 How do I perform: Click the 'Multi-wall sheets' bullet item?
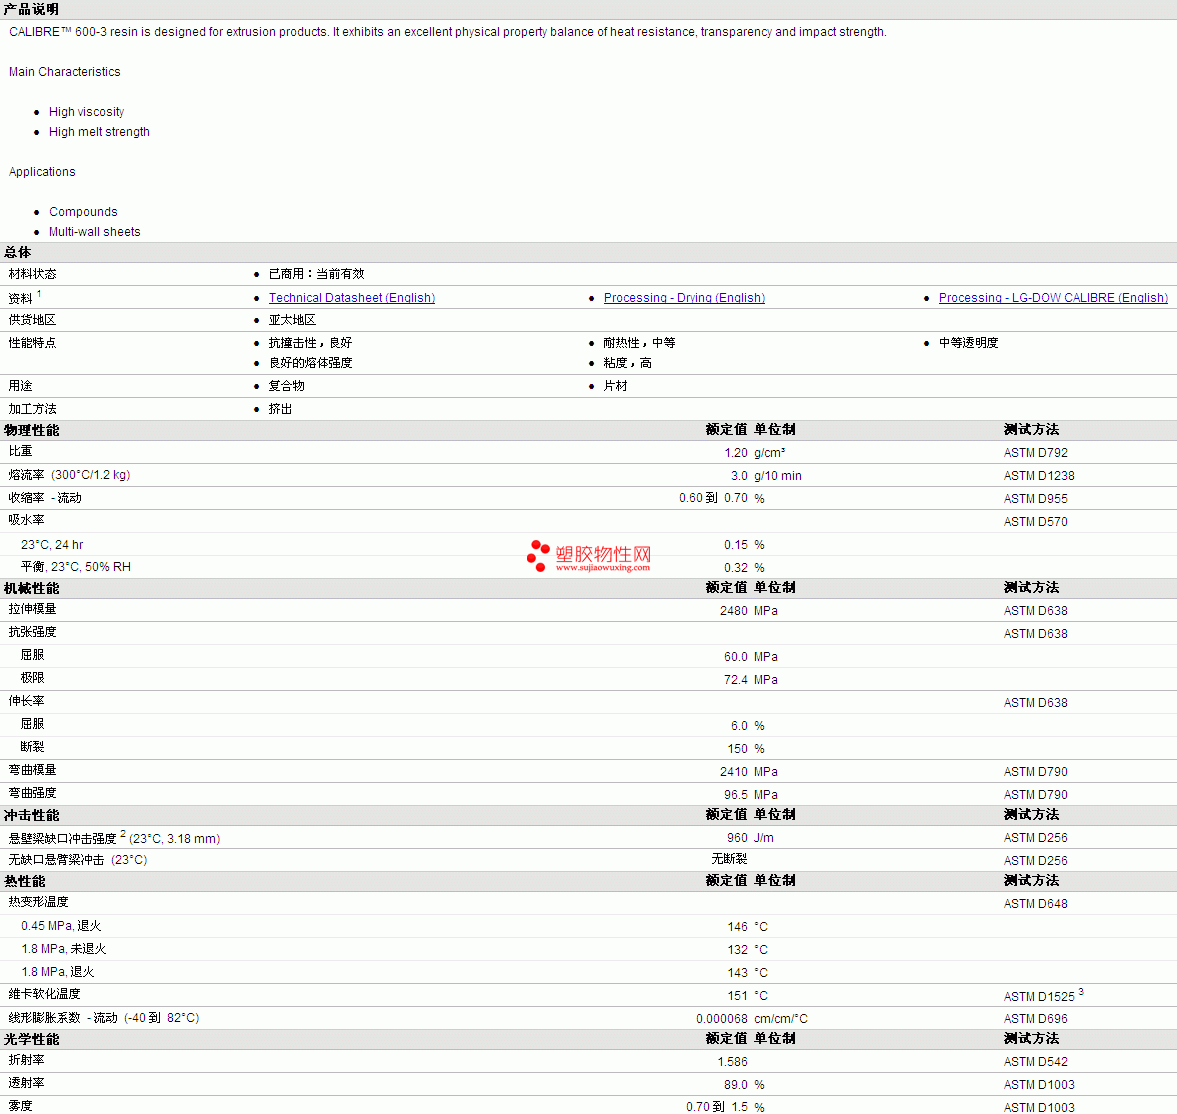(x=95, y=232)
